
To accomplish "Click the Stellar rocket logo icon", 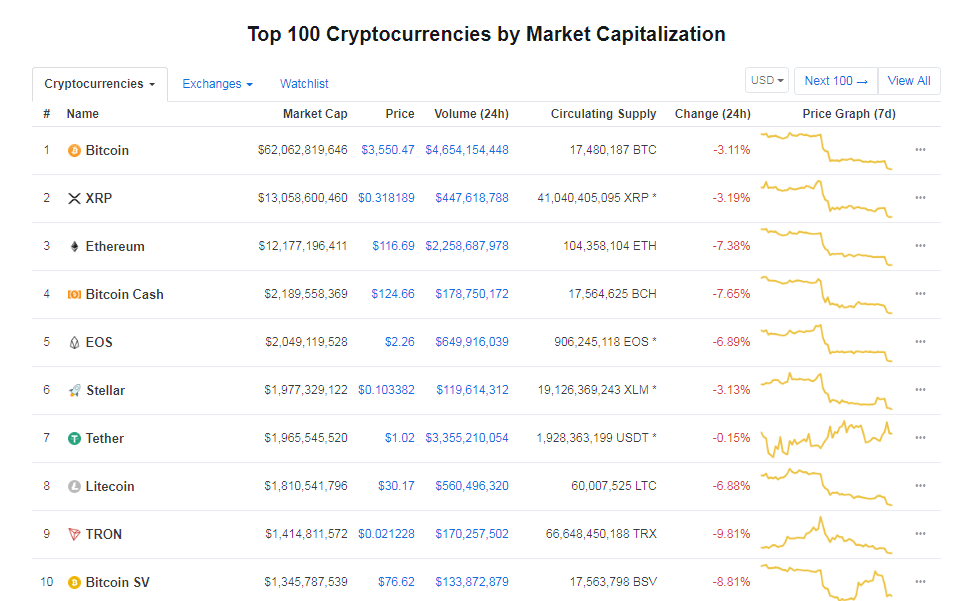I will (x=74, y=391).
